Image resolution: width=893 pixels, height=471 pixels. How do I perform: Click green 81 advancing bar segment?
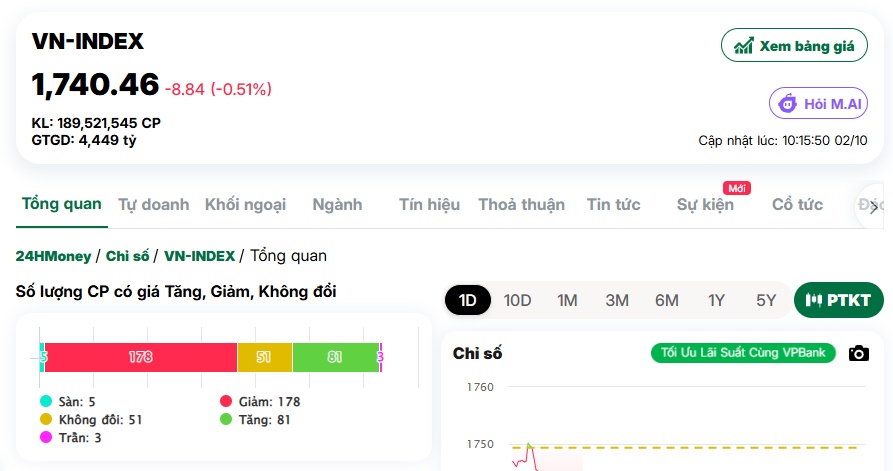335,357
